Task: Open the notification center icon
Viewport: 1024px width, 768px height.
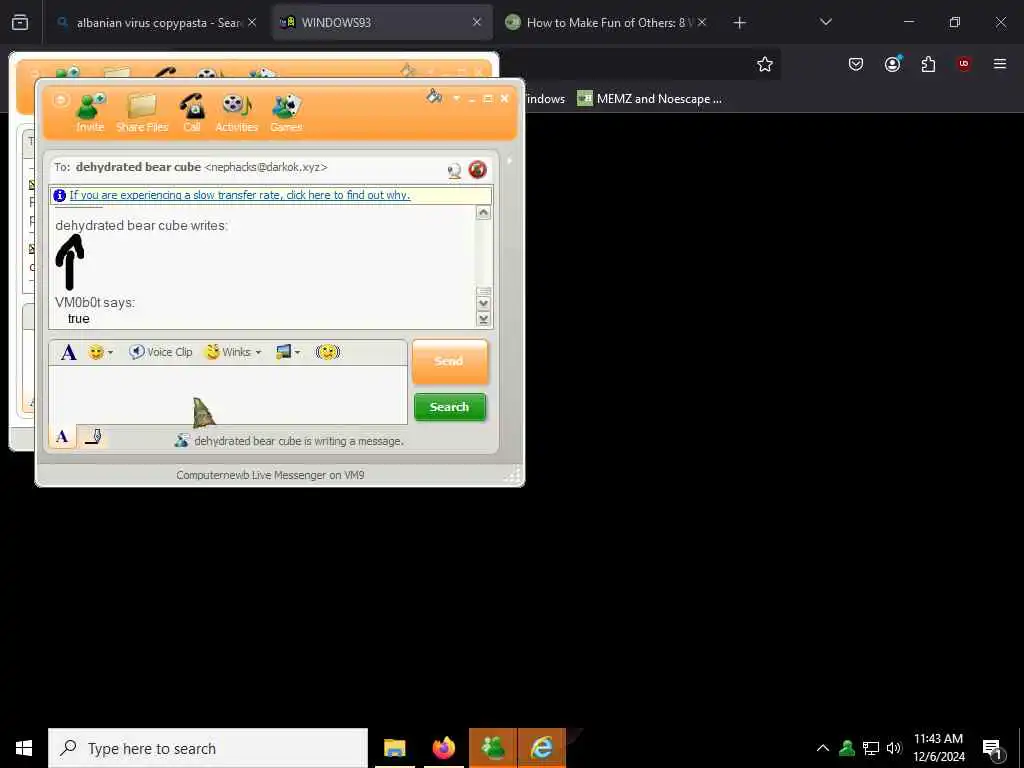Action: point(992,750)
